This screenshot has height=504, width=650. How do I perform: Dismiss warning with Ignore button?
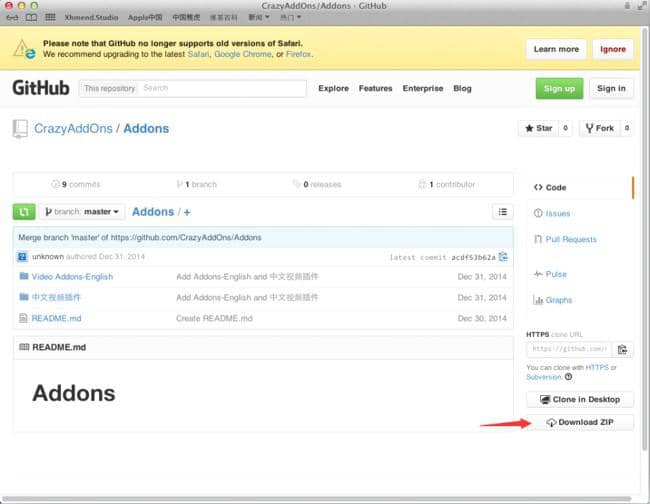[613, 49]
